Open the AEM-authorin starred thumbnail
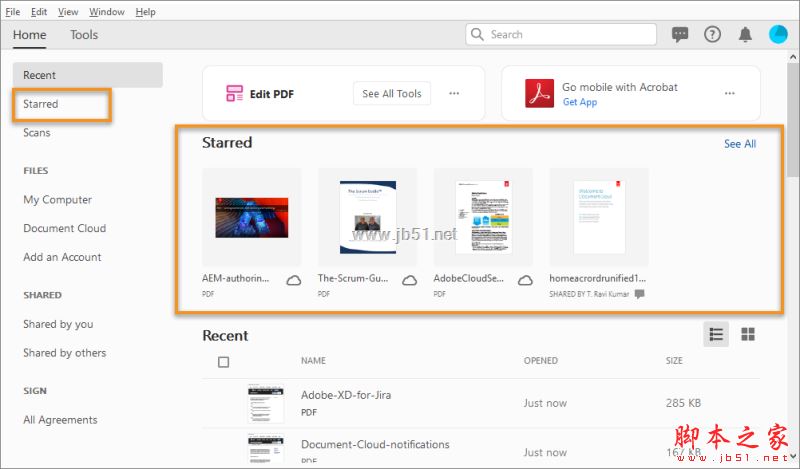This screenshot has height=469, width=800. 252,217
